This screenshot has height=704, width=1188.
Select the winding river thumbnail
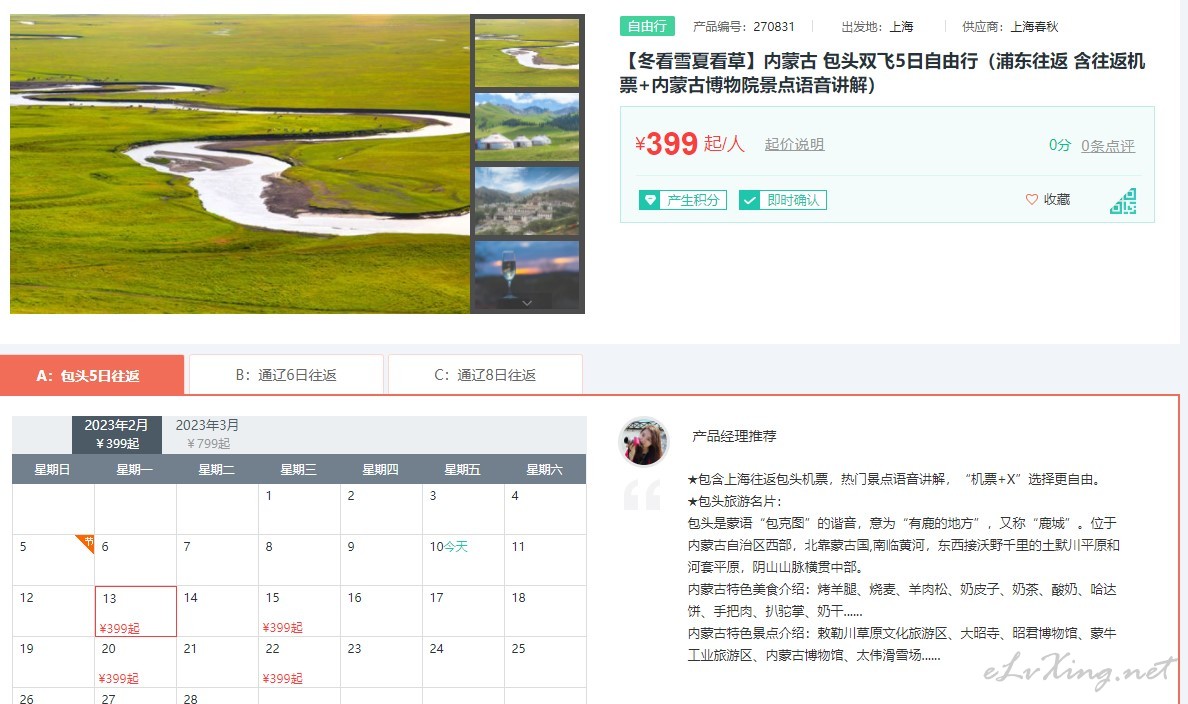point(527,53)
